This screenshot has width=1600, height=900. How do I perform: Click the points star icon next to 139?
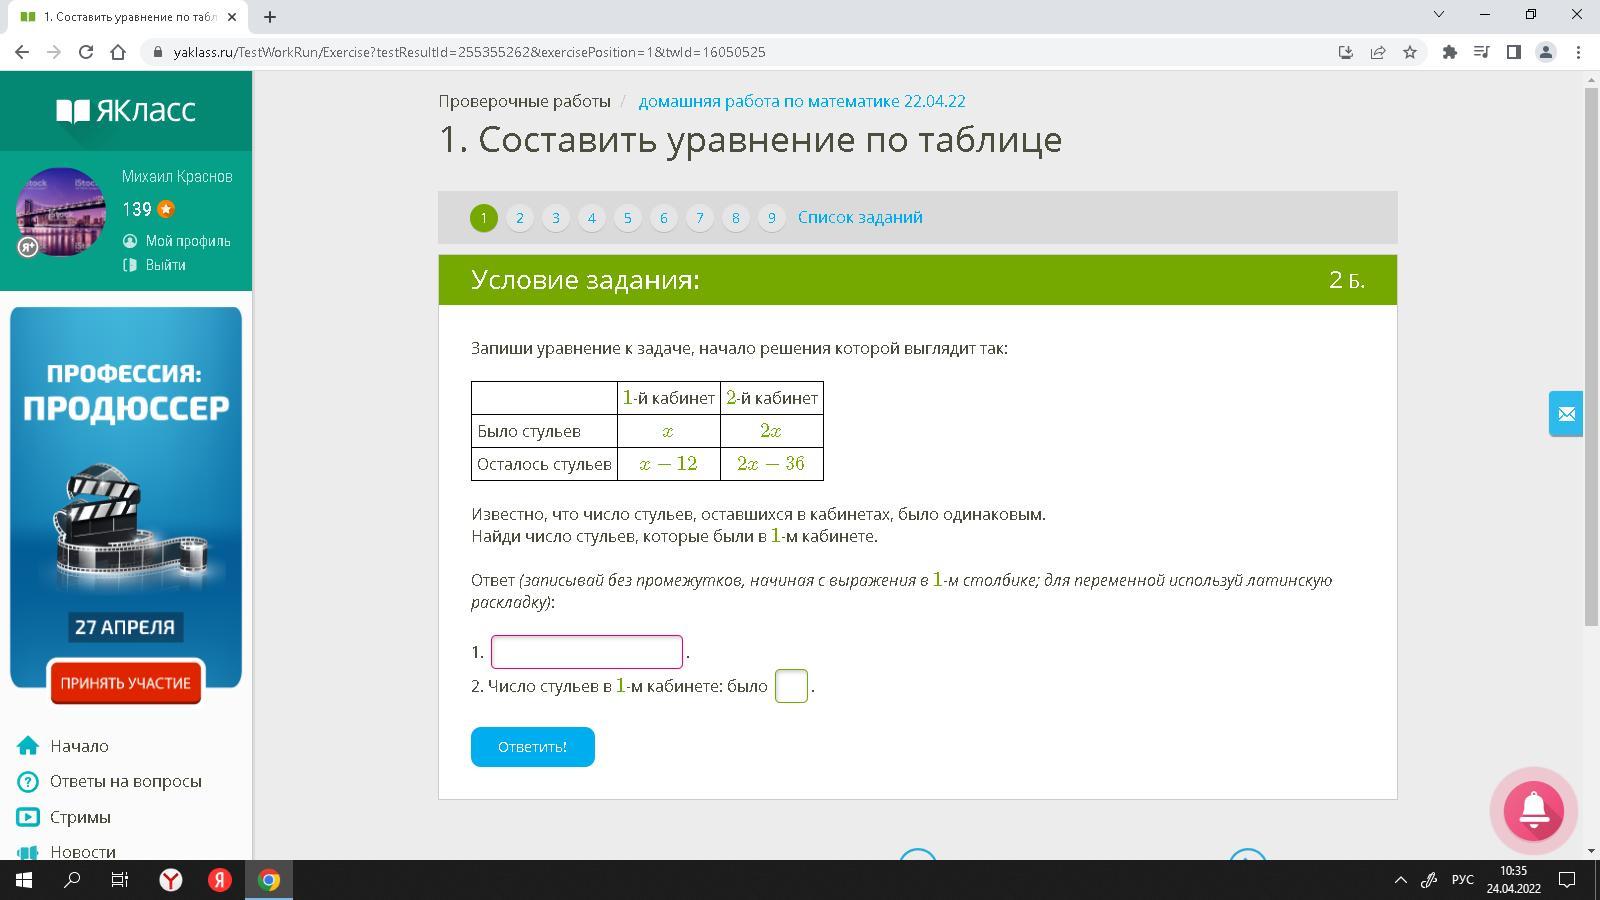coord(166,209)
